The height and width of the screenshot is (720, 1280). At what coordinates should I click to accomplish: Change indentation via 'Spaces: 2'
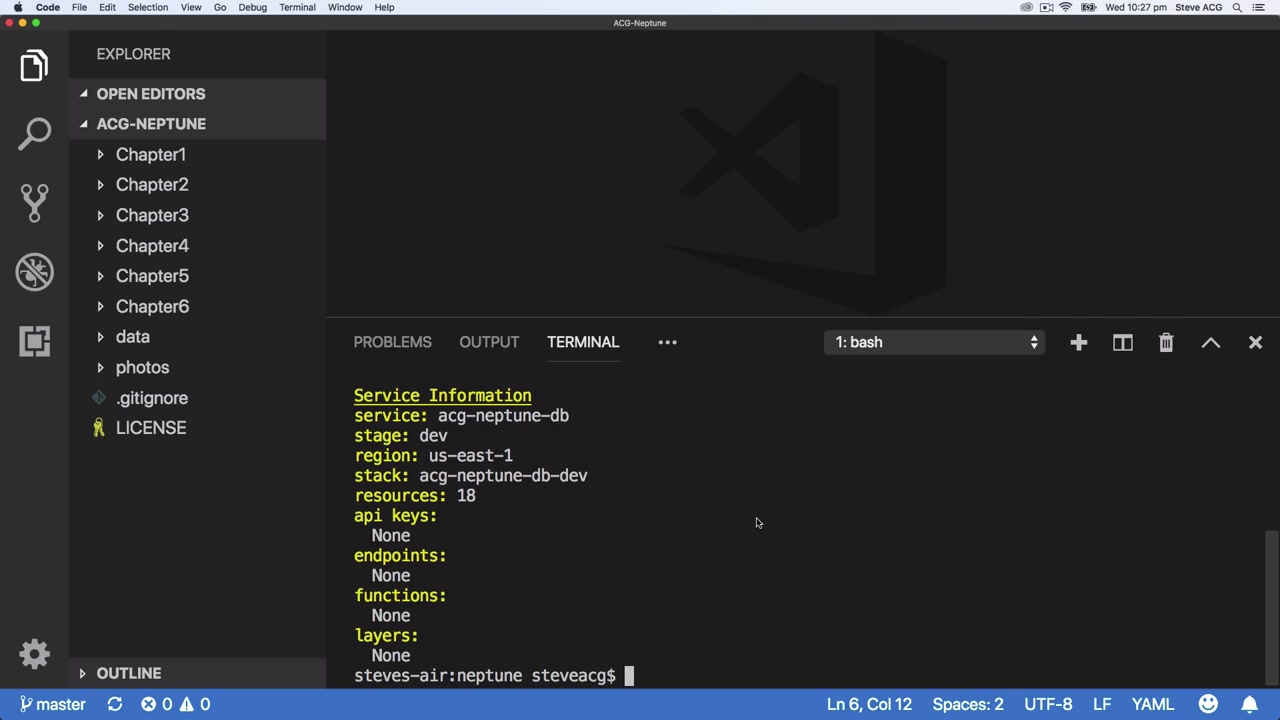(x=967, y=704)
